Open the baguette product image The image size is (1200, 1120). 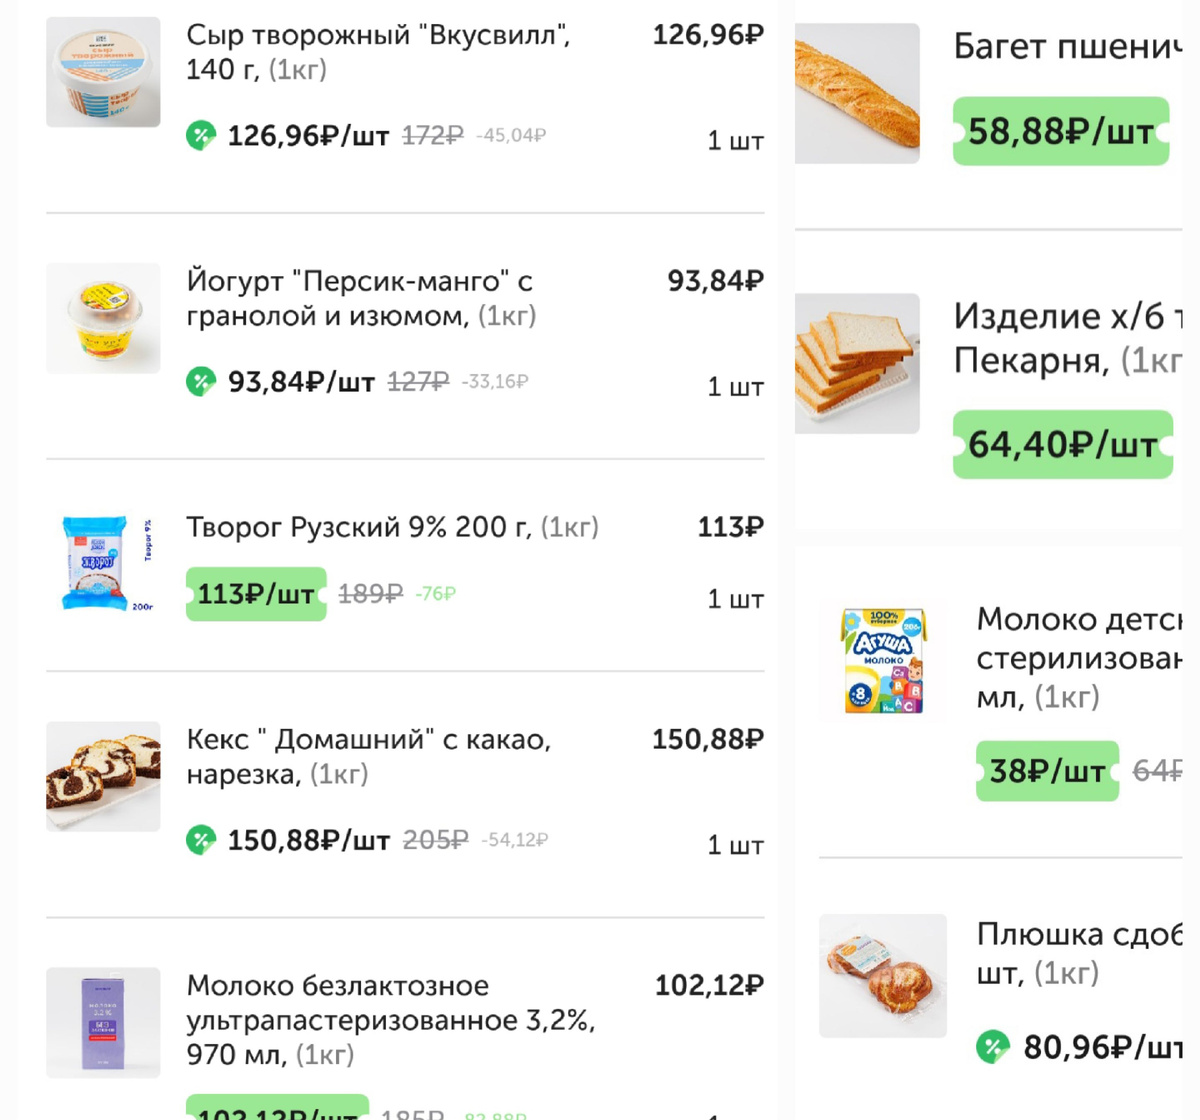pos(857,93)
